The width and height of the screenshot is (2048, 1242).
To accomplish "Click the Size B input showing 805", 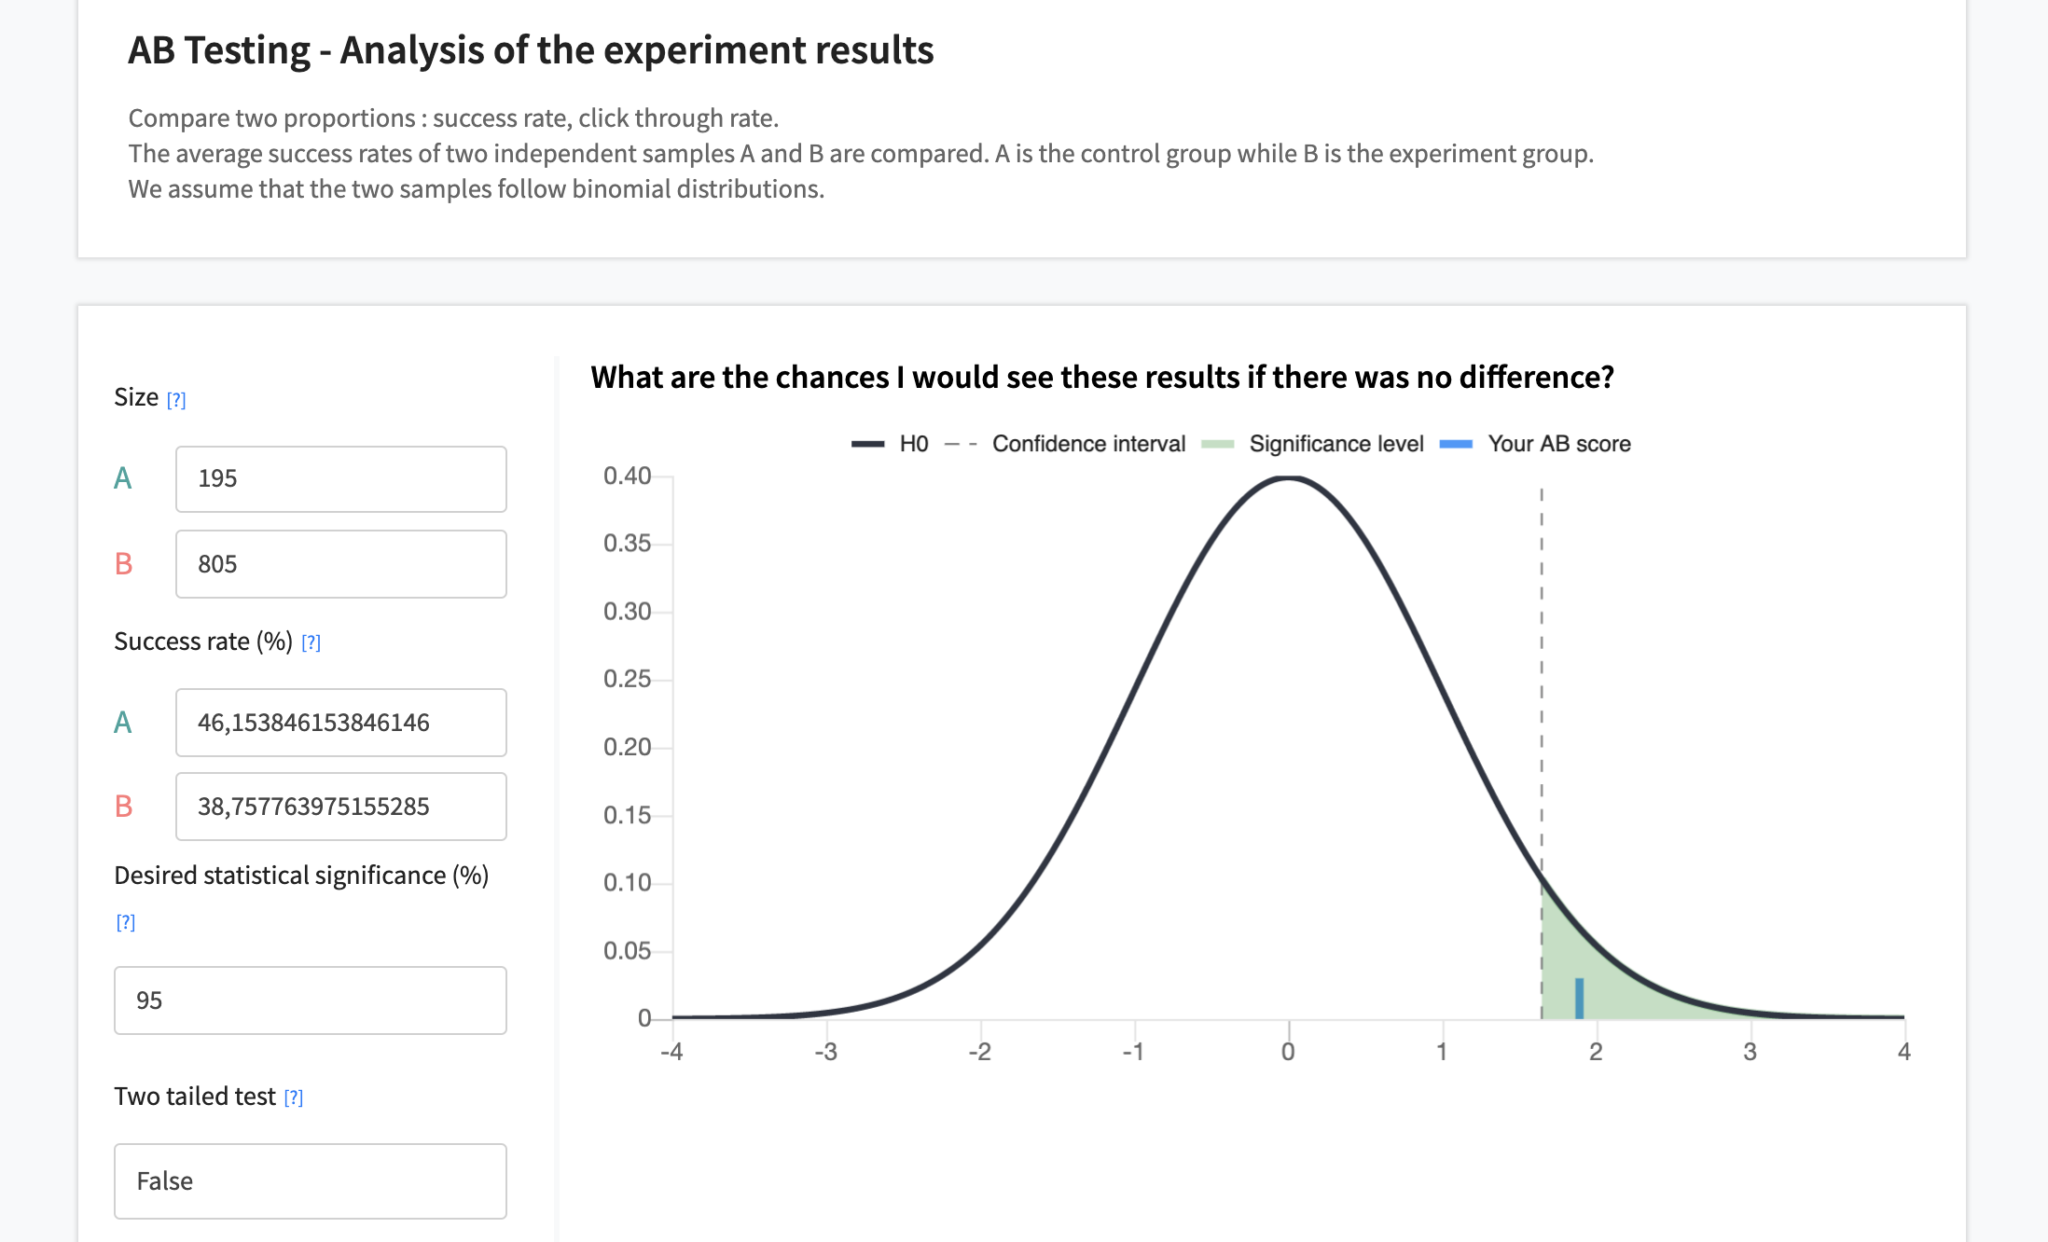I will coord(341,563).
